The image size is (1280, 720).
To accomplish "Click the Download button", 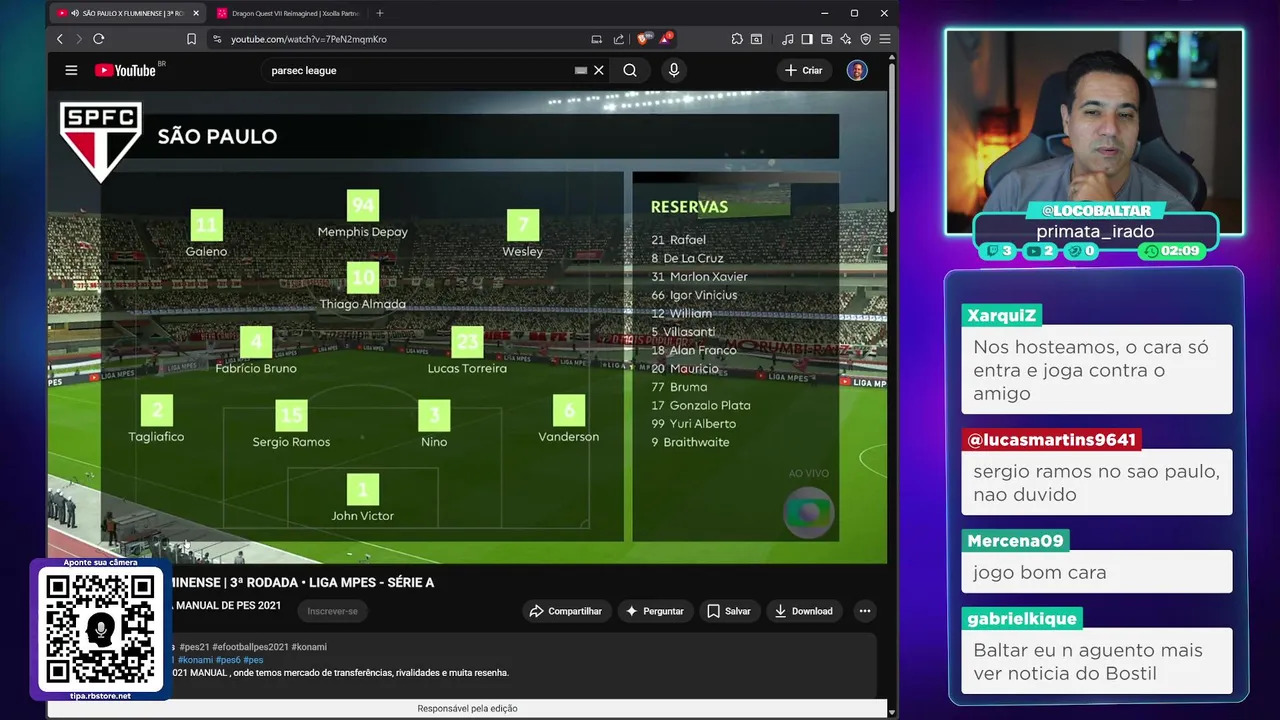I will point(804,611).
